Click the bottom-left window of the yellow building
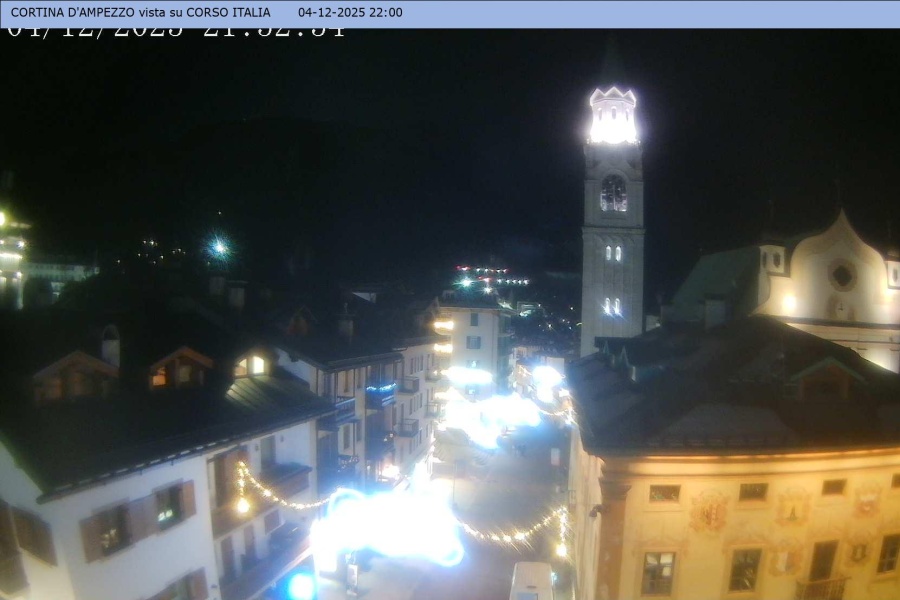The image size is (900, 600). click(657, 573)
